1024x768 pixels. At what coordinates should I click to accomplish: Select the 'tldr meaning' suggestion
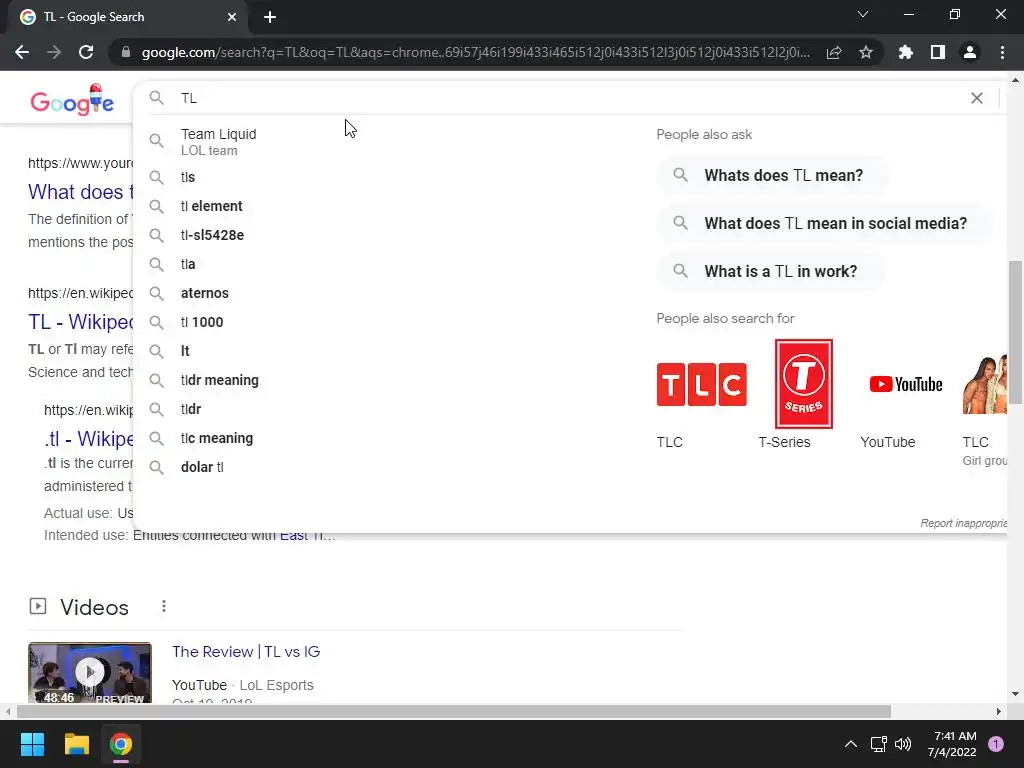[392, 380]
